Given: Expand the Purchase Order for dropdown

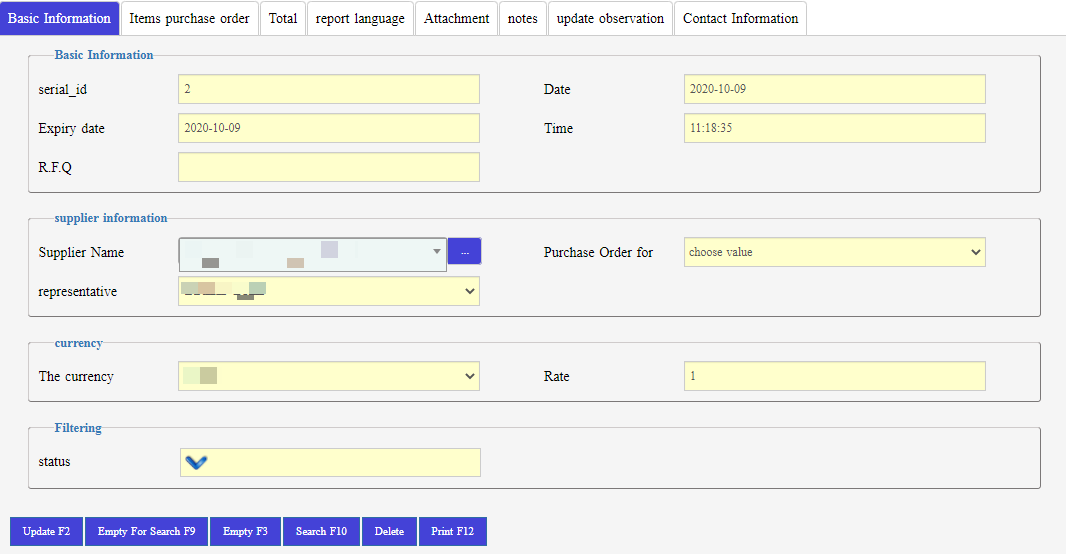Looking at the screenshot, I should tap(834, 252).
